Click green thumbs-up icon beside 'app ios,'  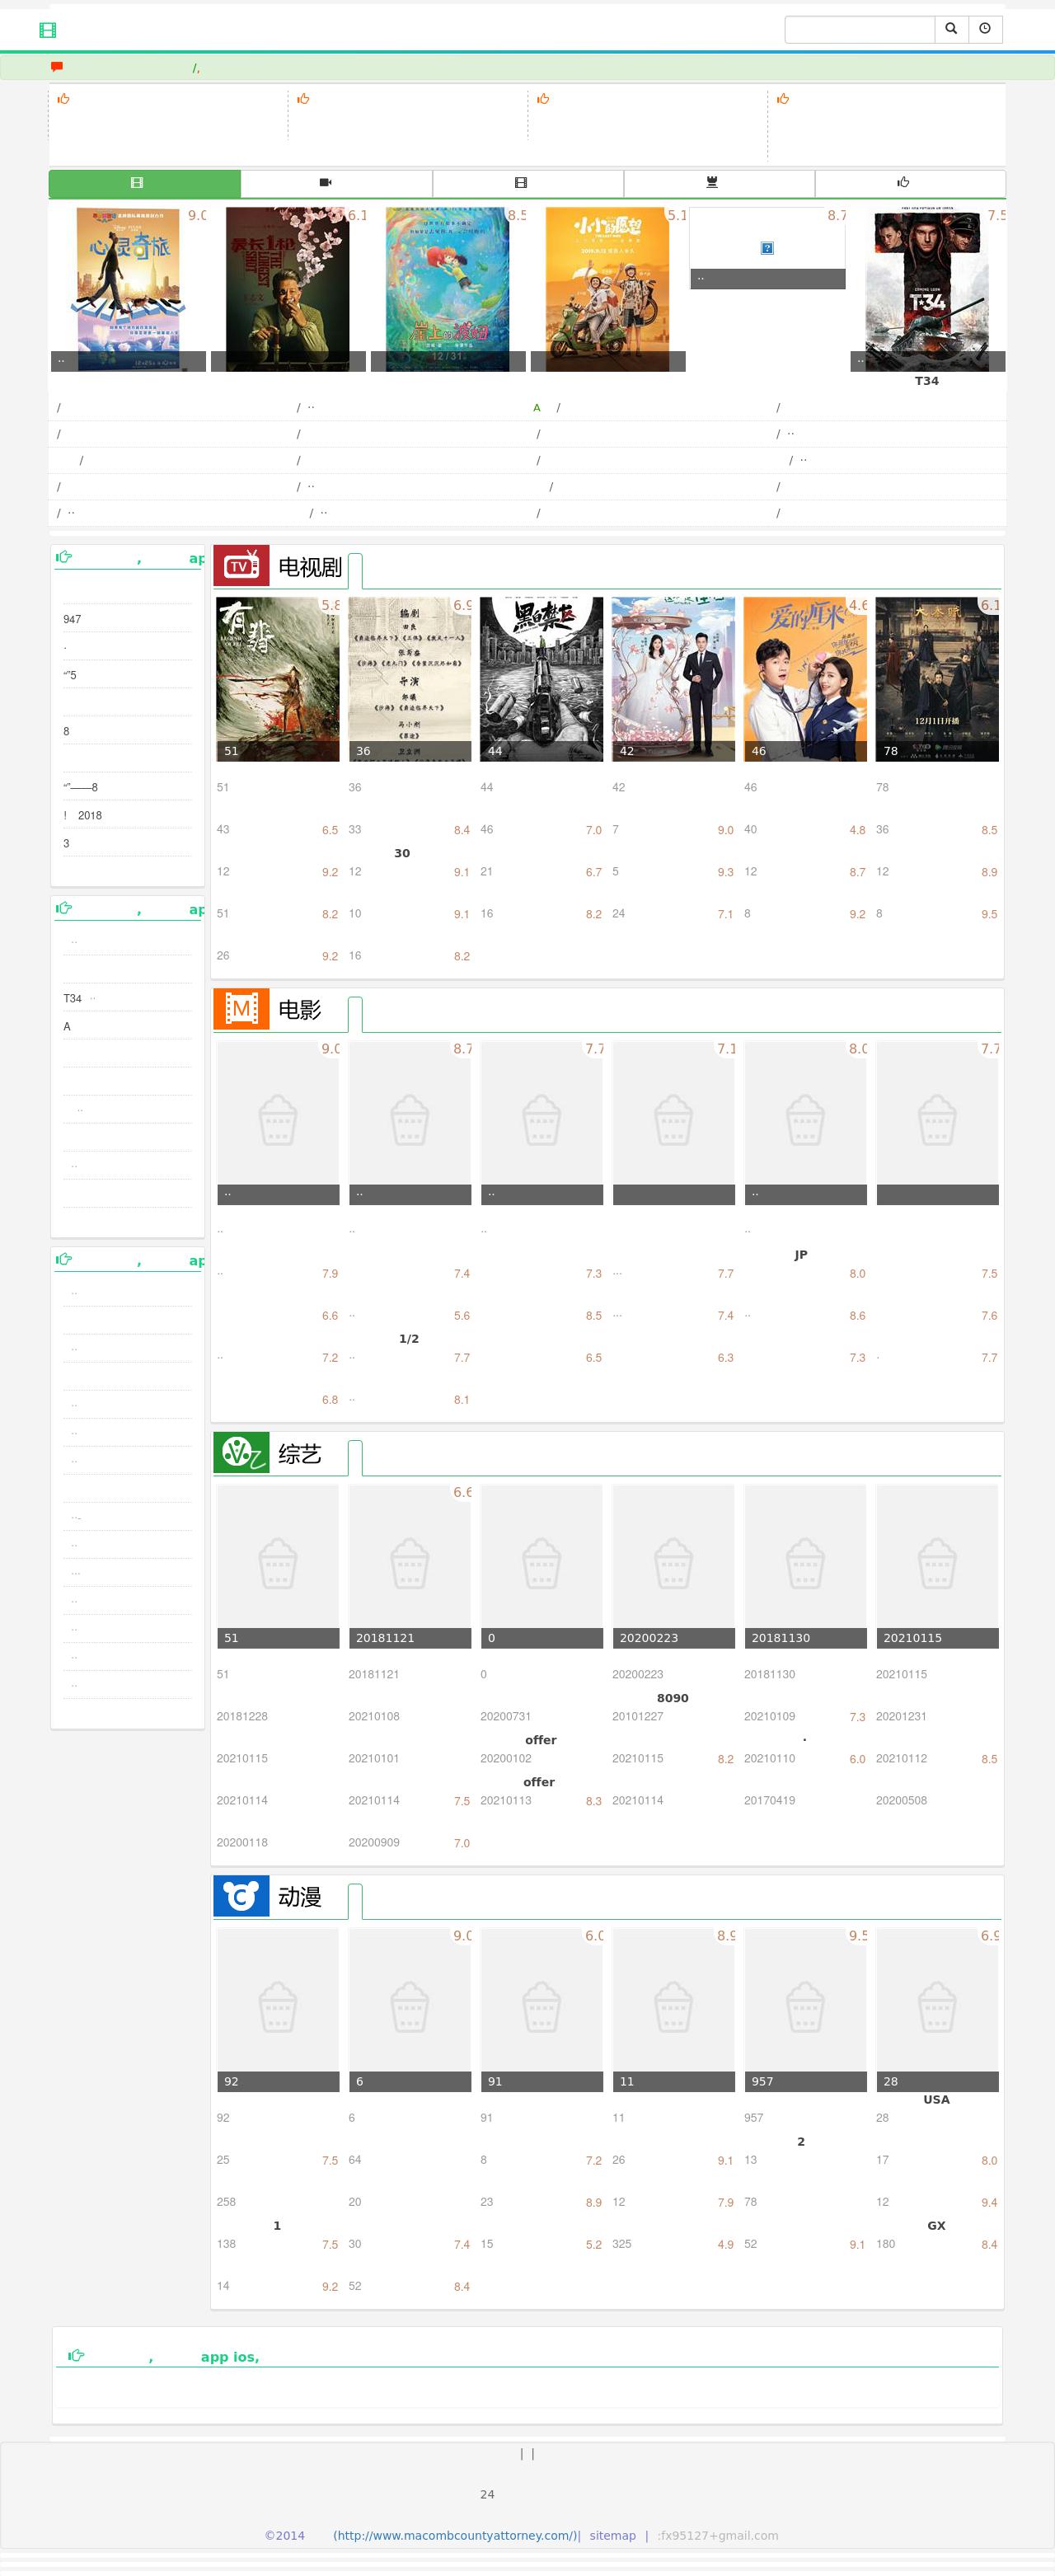(76, 2356)
